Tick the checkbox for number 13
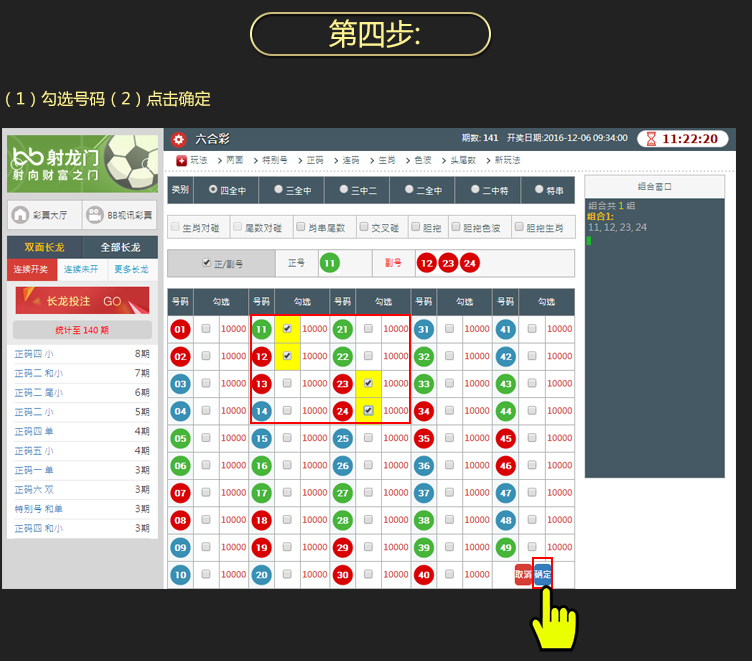 tap(288, 383)
